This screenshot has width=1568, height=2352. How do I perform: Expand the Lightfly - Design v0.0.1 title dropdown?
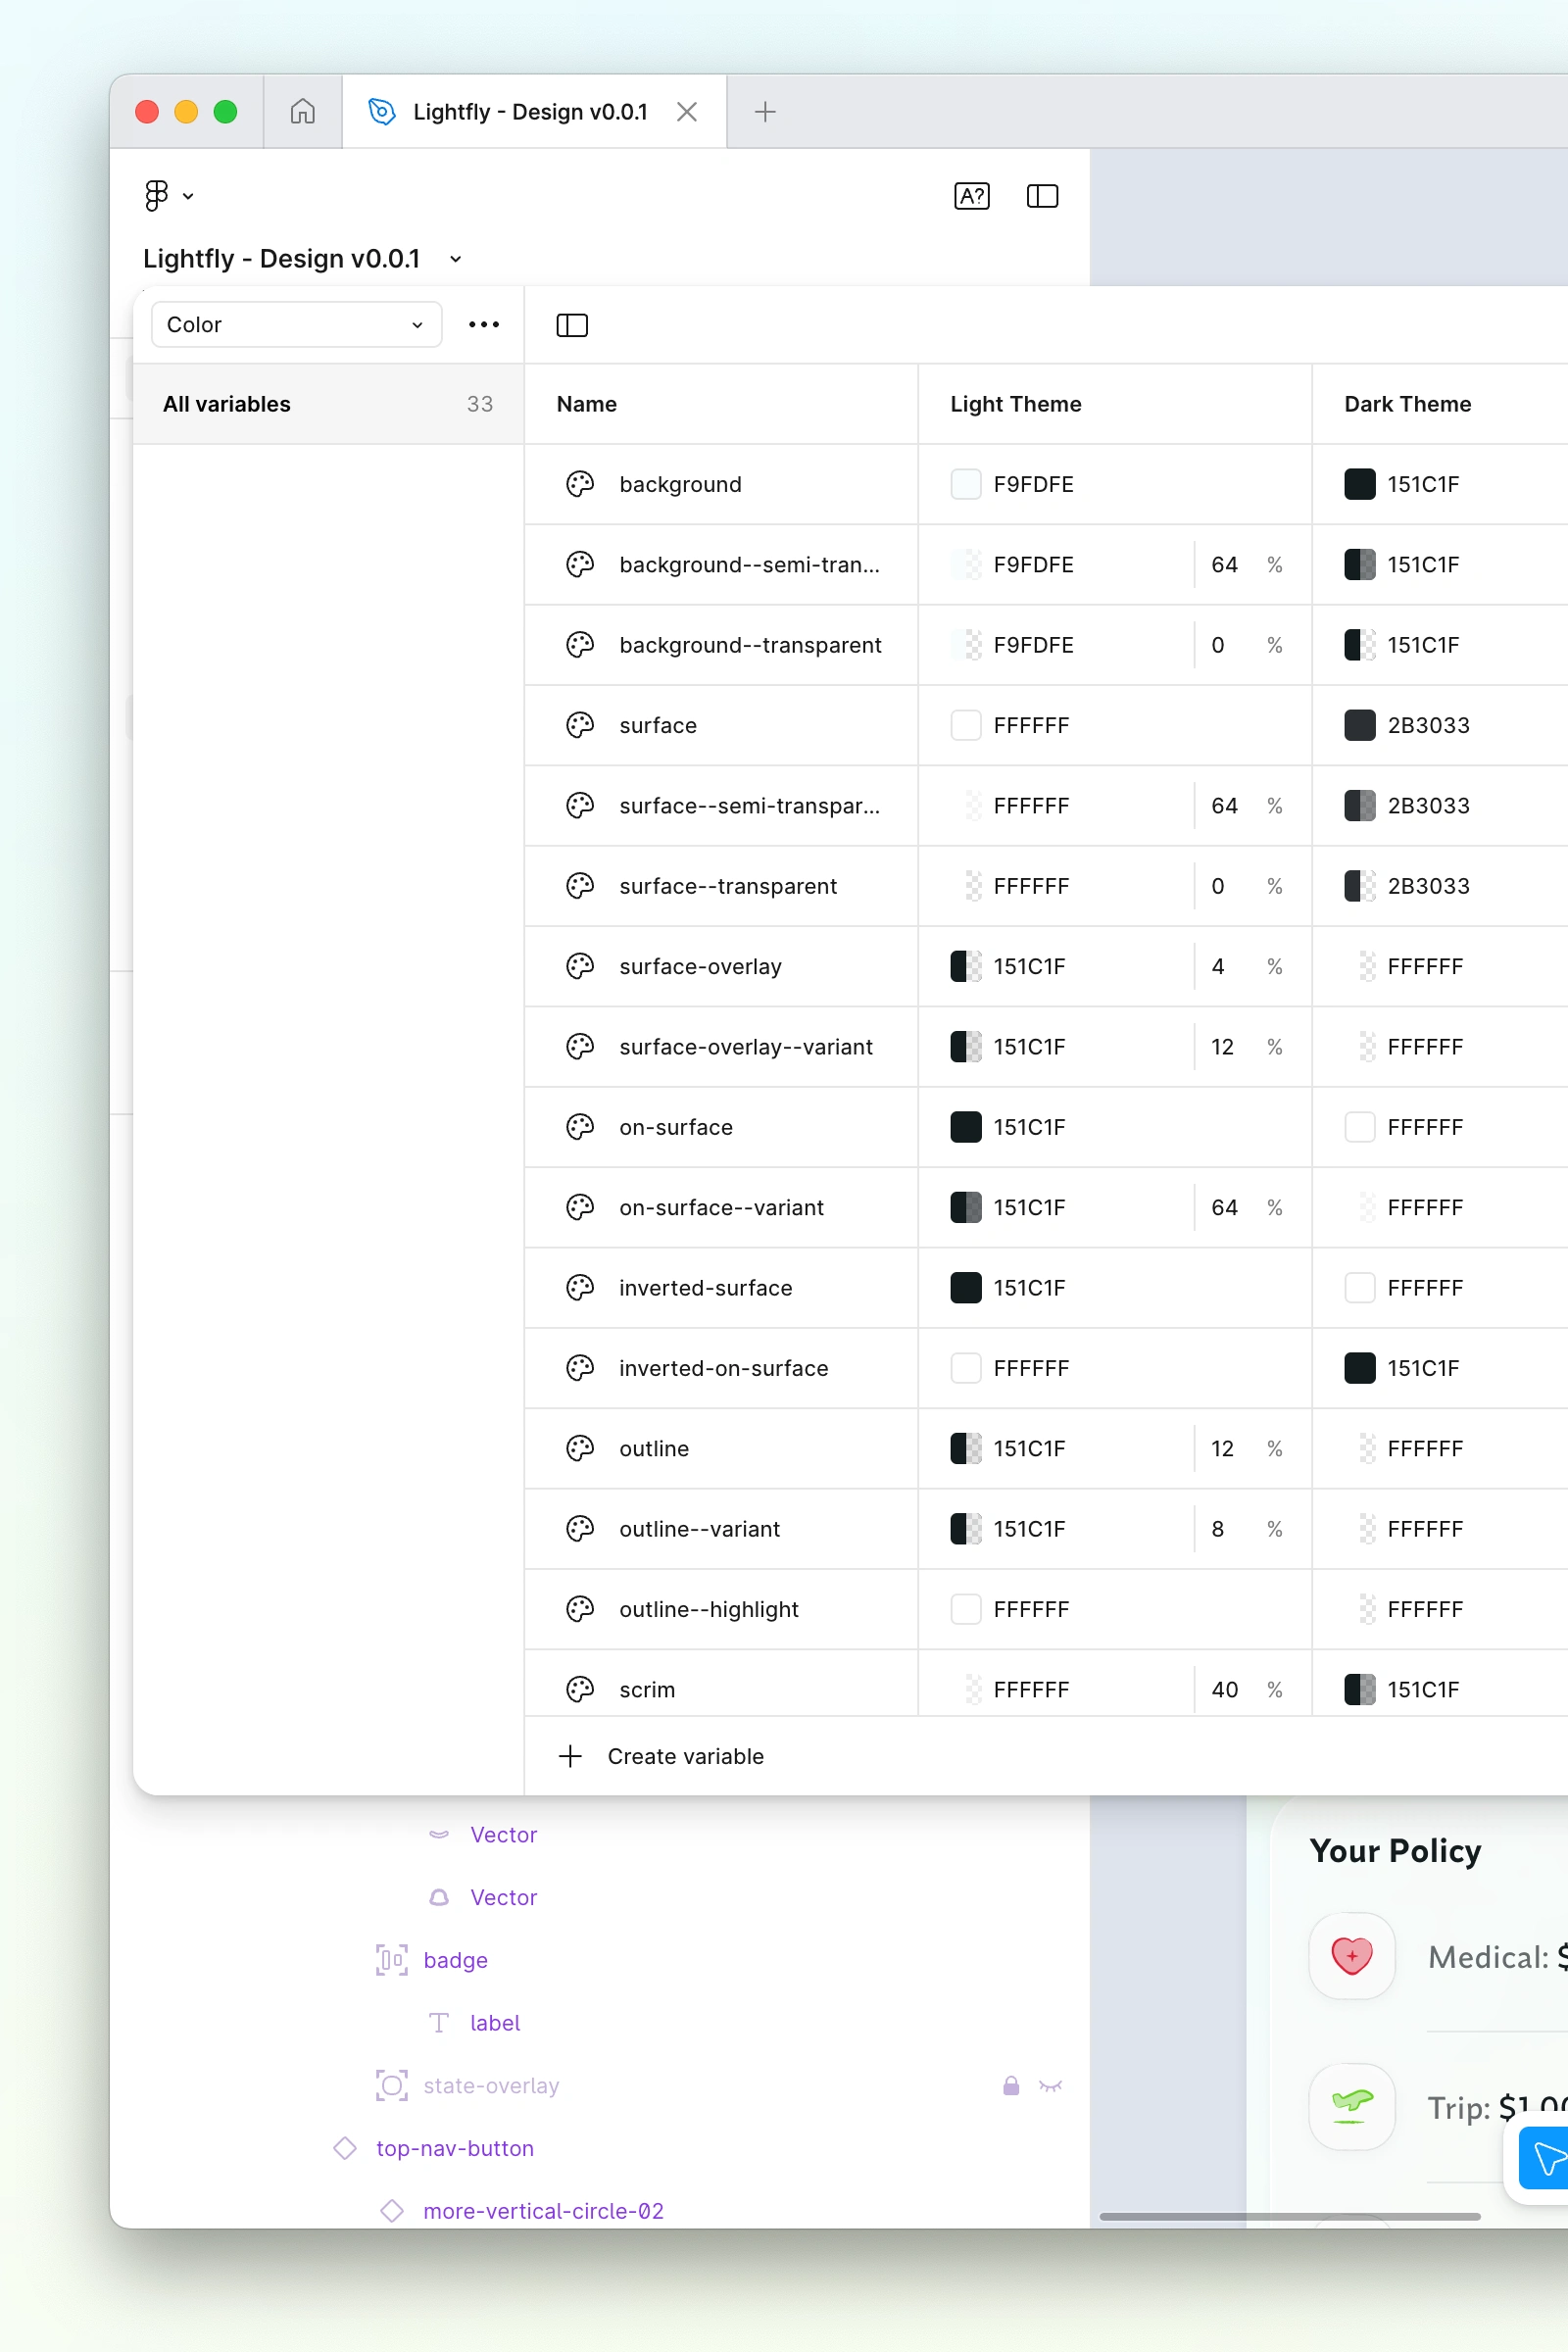tap(455, 259)
